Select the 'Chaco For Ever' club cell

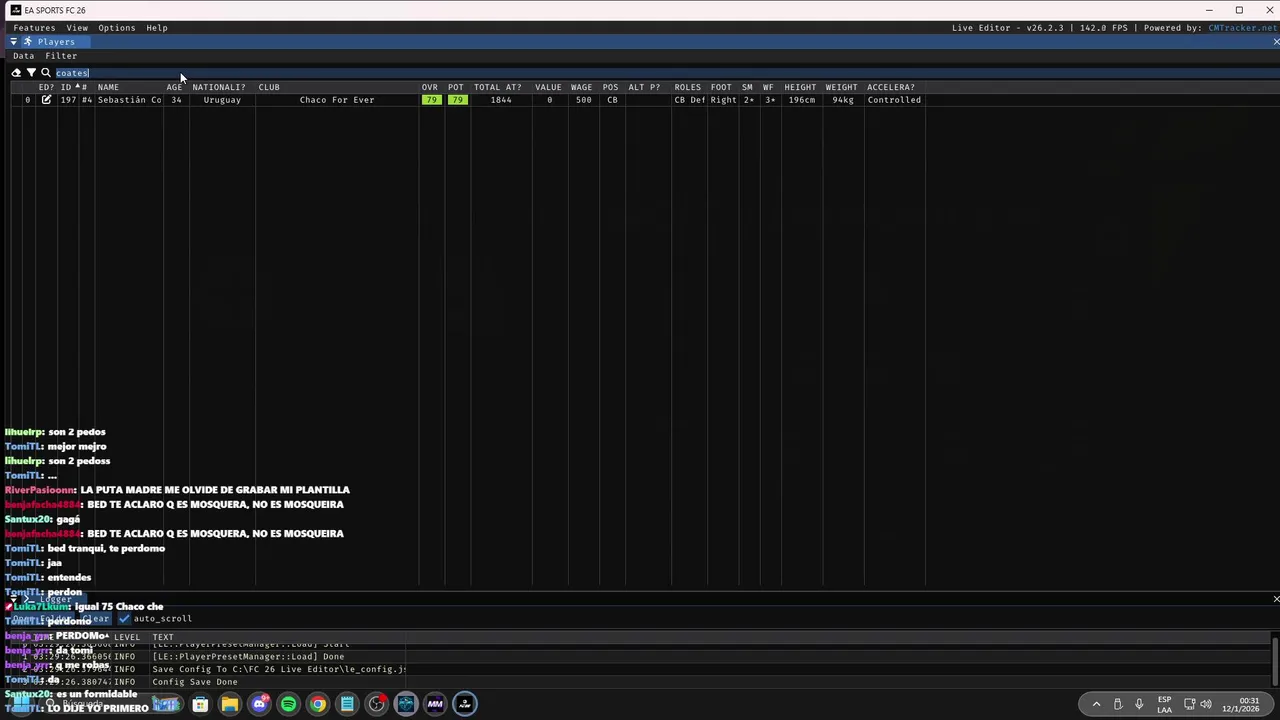click(x=337, y=100)
